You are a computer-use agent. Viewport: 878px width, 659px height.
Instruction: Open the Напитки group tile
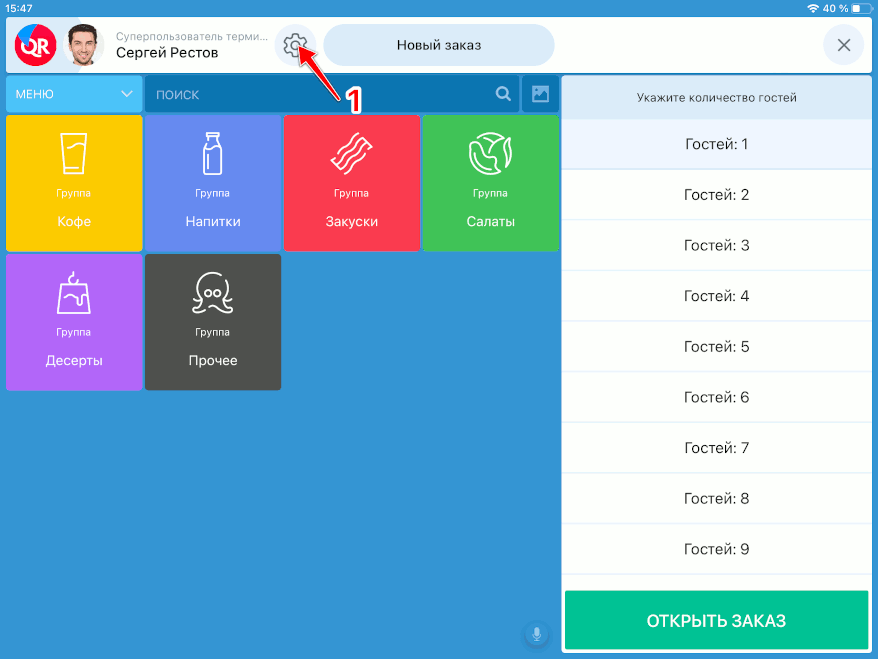point(213,183)
